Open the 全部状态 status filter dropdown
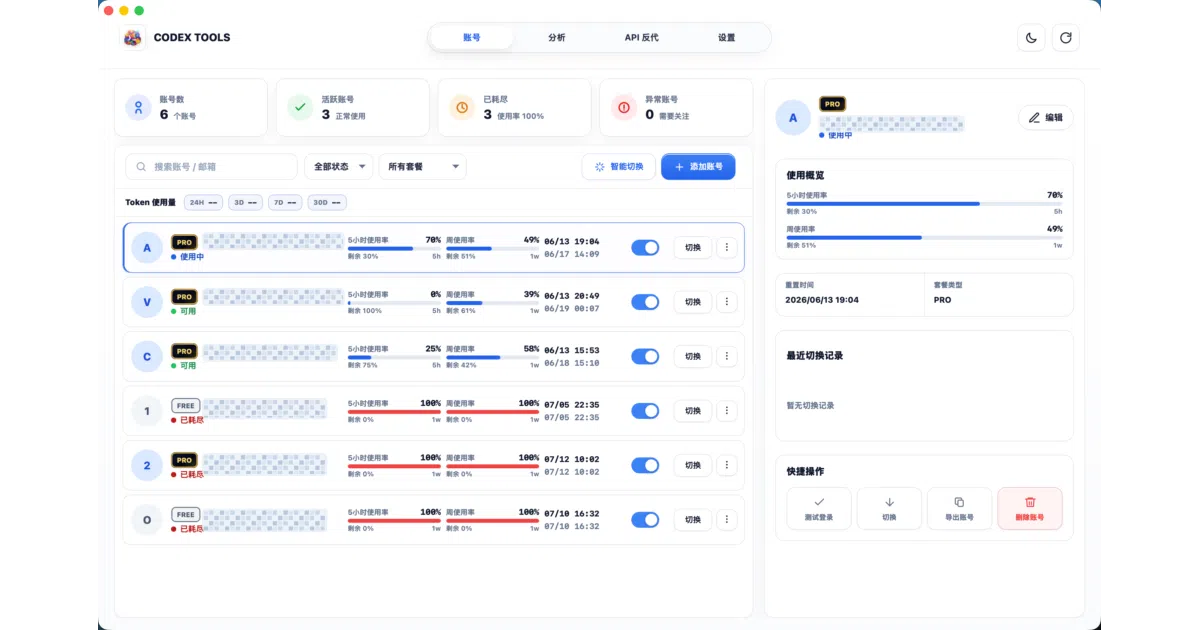The image size is (1200, 630). (x=338, y=167)
